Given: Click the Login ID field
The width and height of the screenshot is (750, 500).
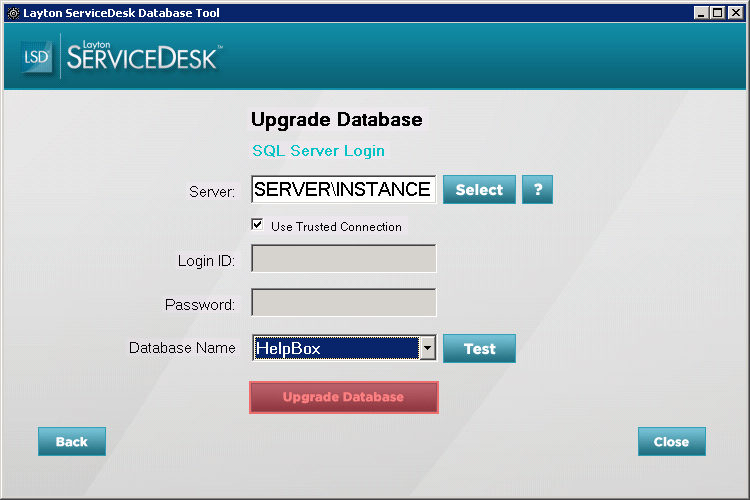Looking at the screenshot, I should 343,258.
